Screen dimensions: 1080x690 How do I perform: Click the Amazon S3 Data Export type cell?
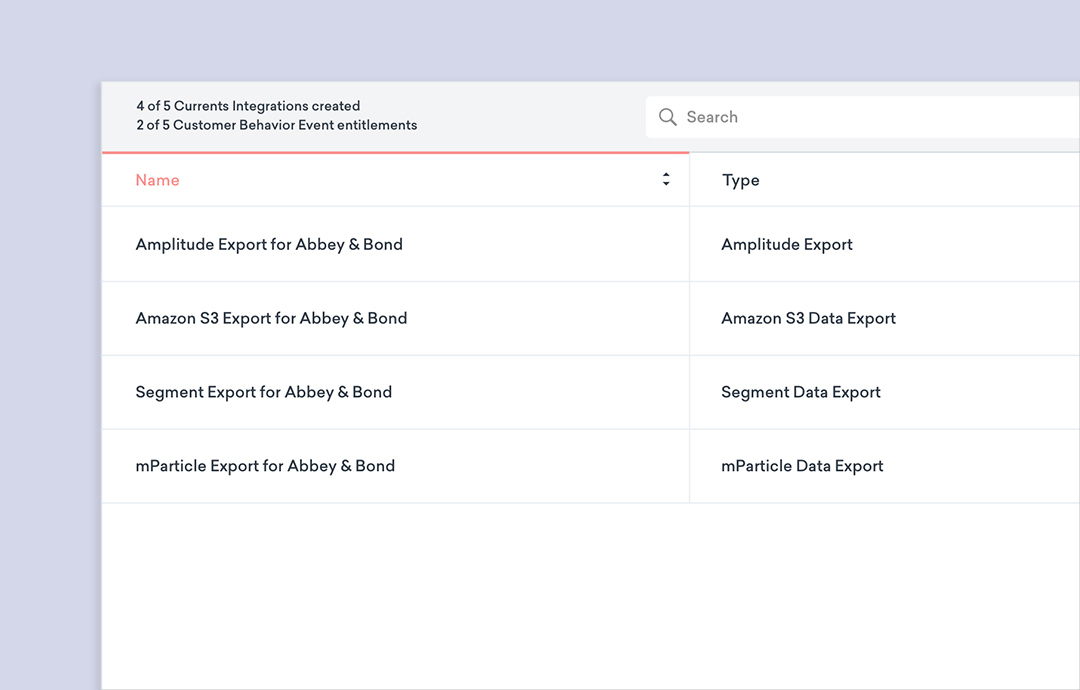click(808, 318)
